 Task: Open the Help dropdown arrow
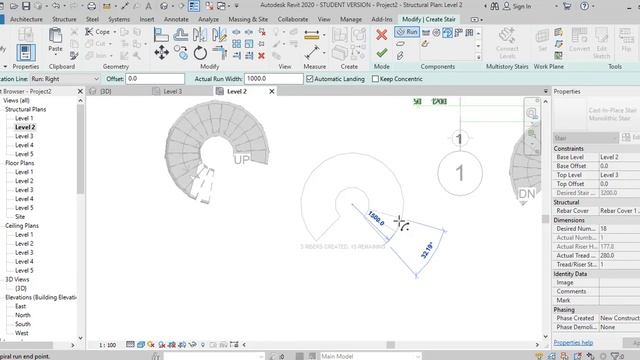point(593,7)
